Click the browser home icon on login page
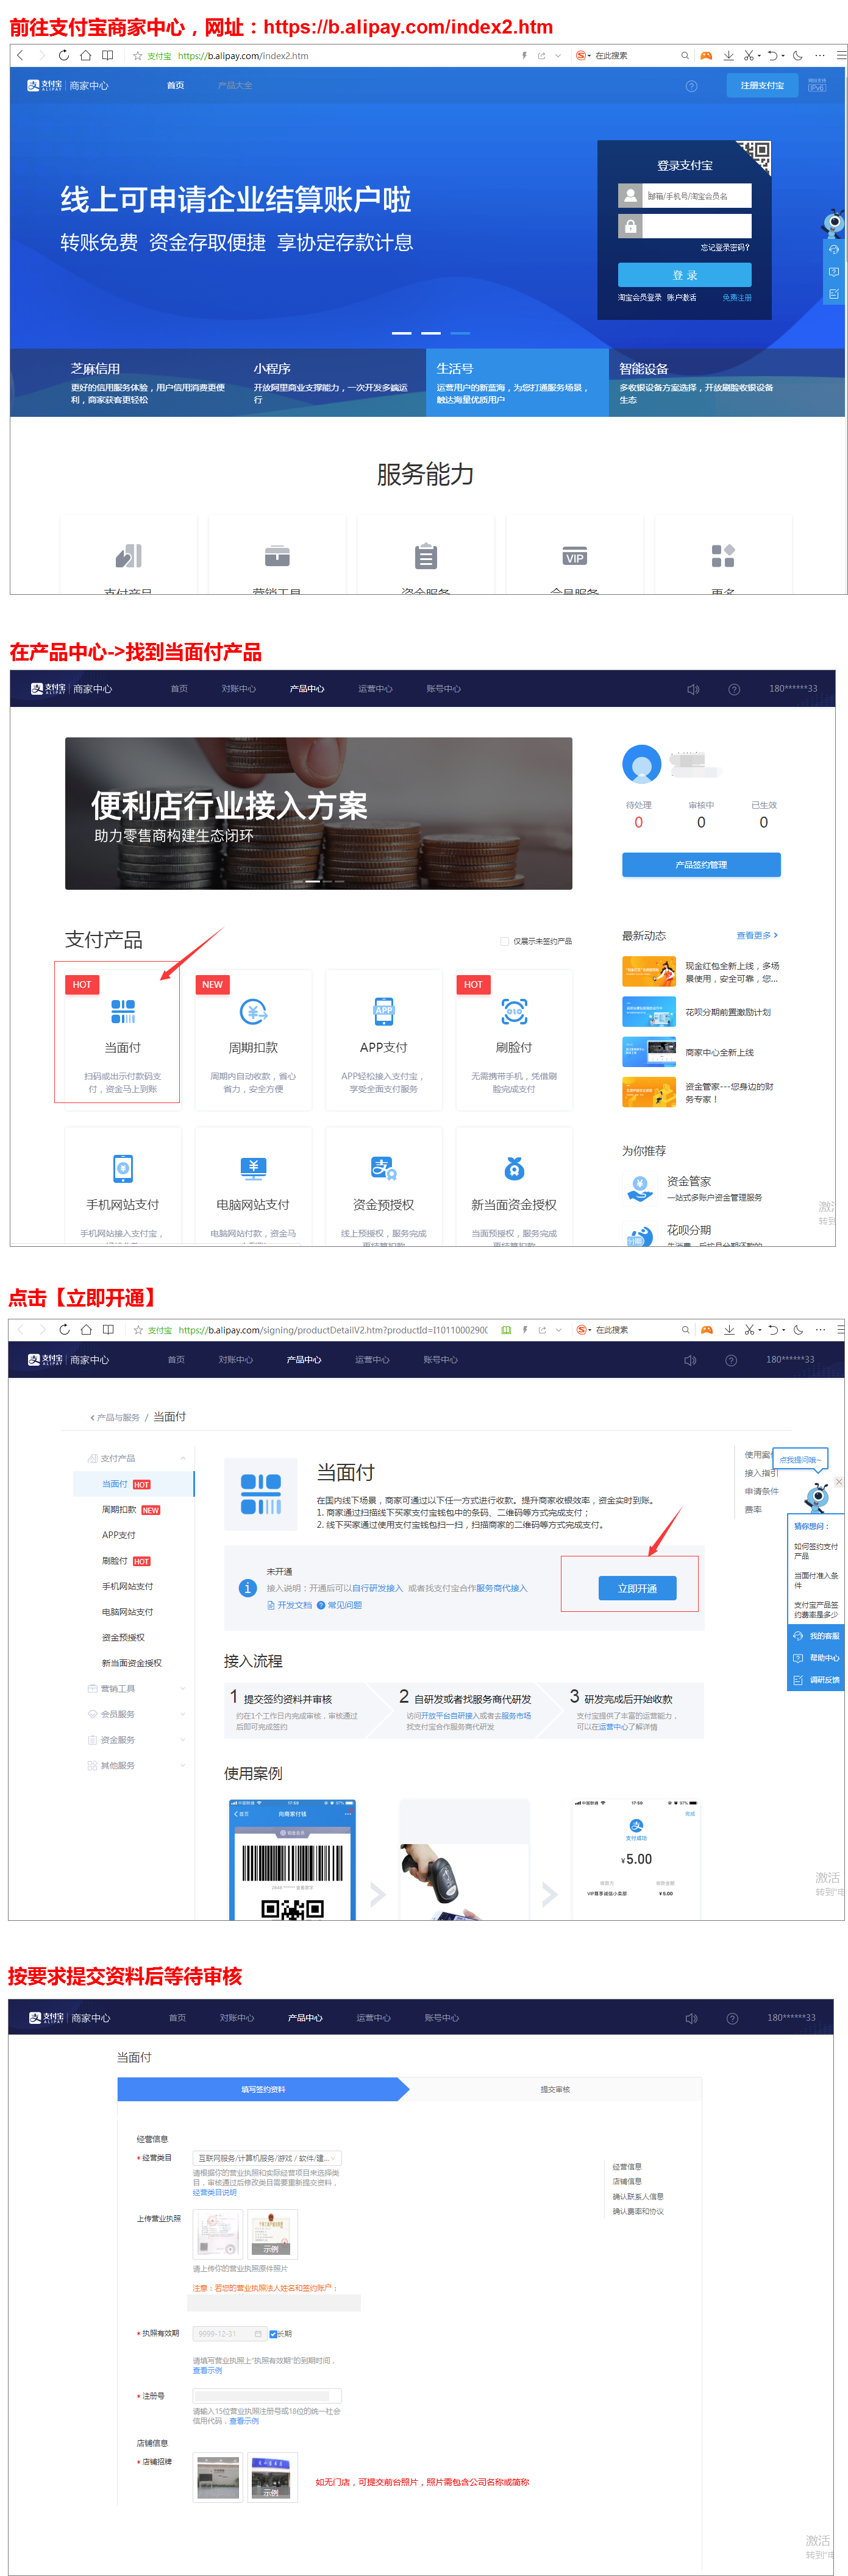 pos(85,55)
